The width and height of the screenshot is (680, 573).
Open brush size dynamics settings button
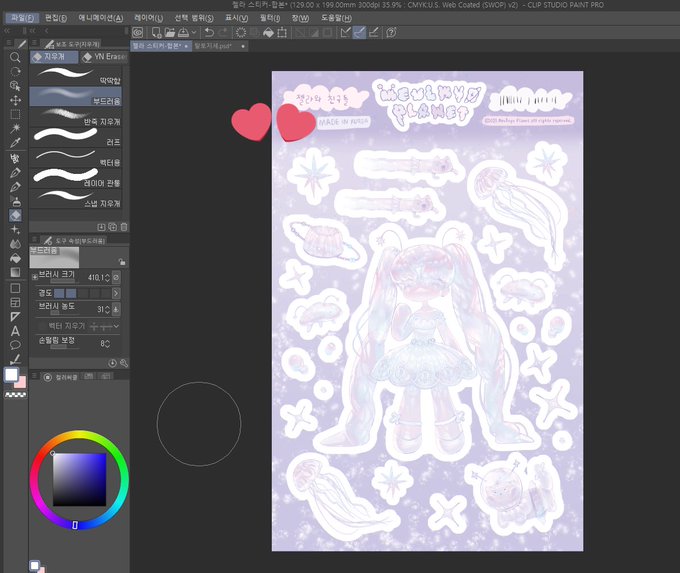(x=116, y=277)
